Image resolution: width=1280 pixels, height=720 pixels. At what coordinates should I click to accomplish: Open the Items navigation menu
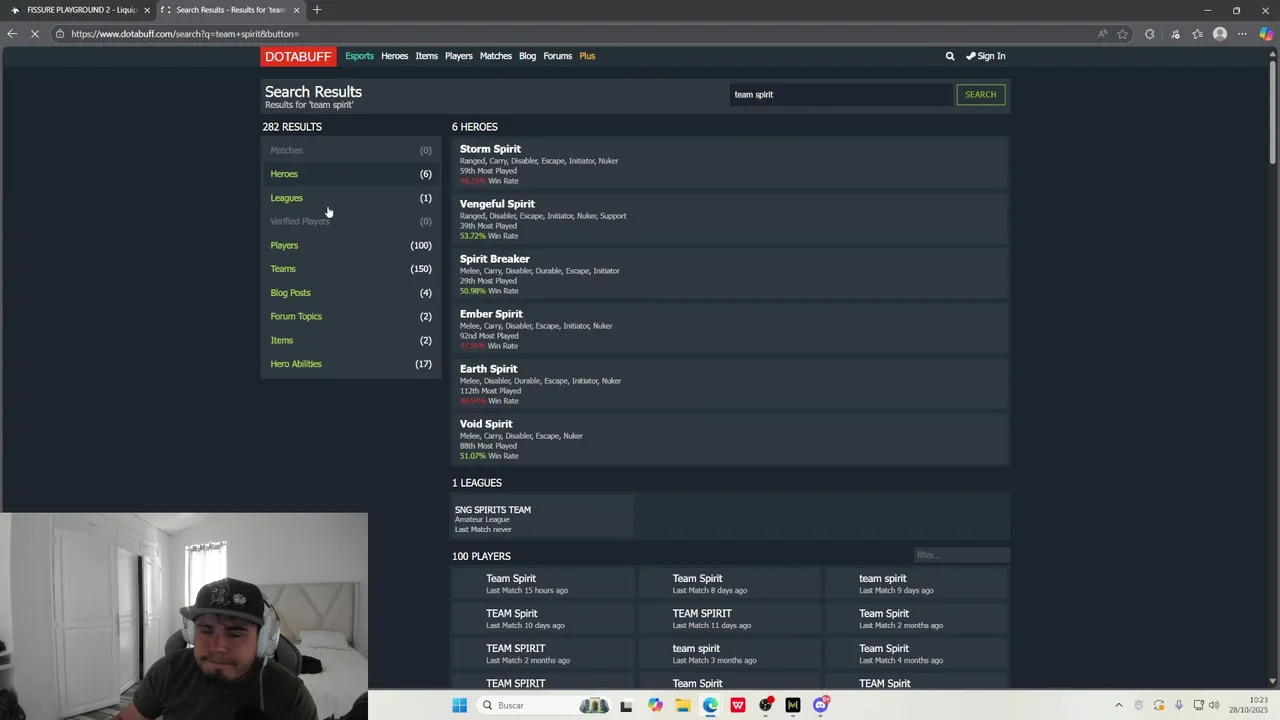pyautogui.click(x=426, y=56)
